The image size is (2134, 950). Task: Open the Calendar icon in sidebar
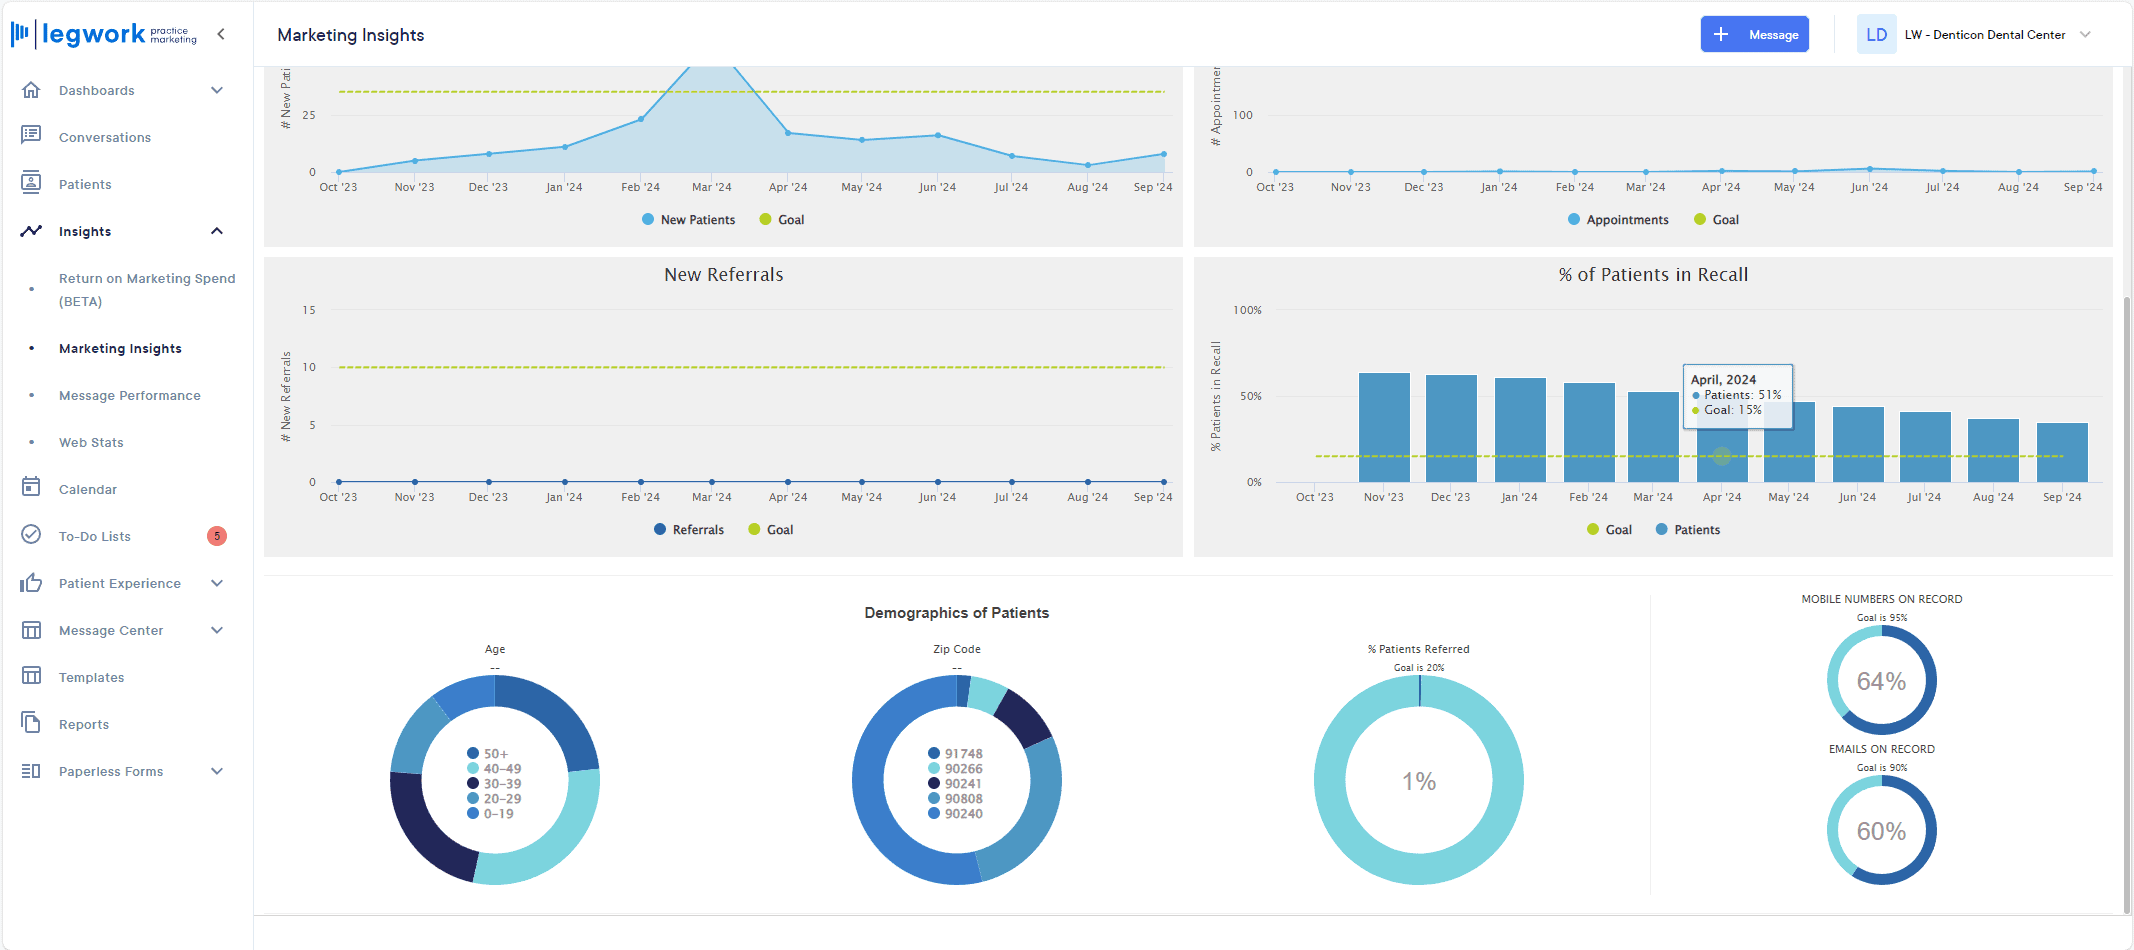pos(31,488)
